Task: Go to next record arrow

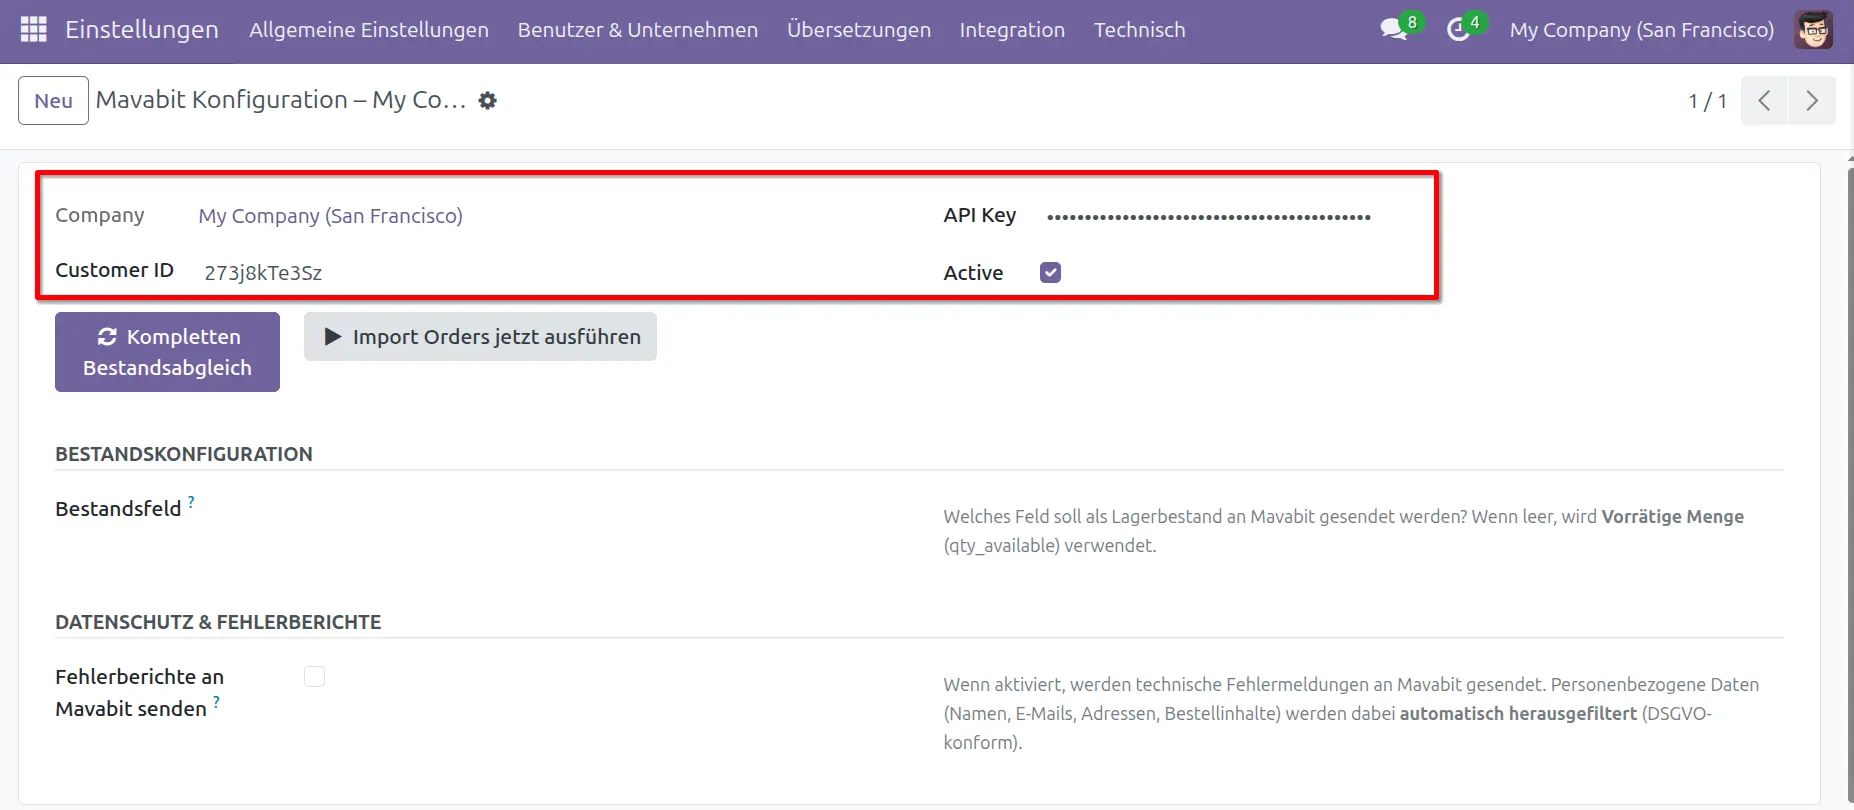Action: [x=1812, y=101]
